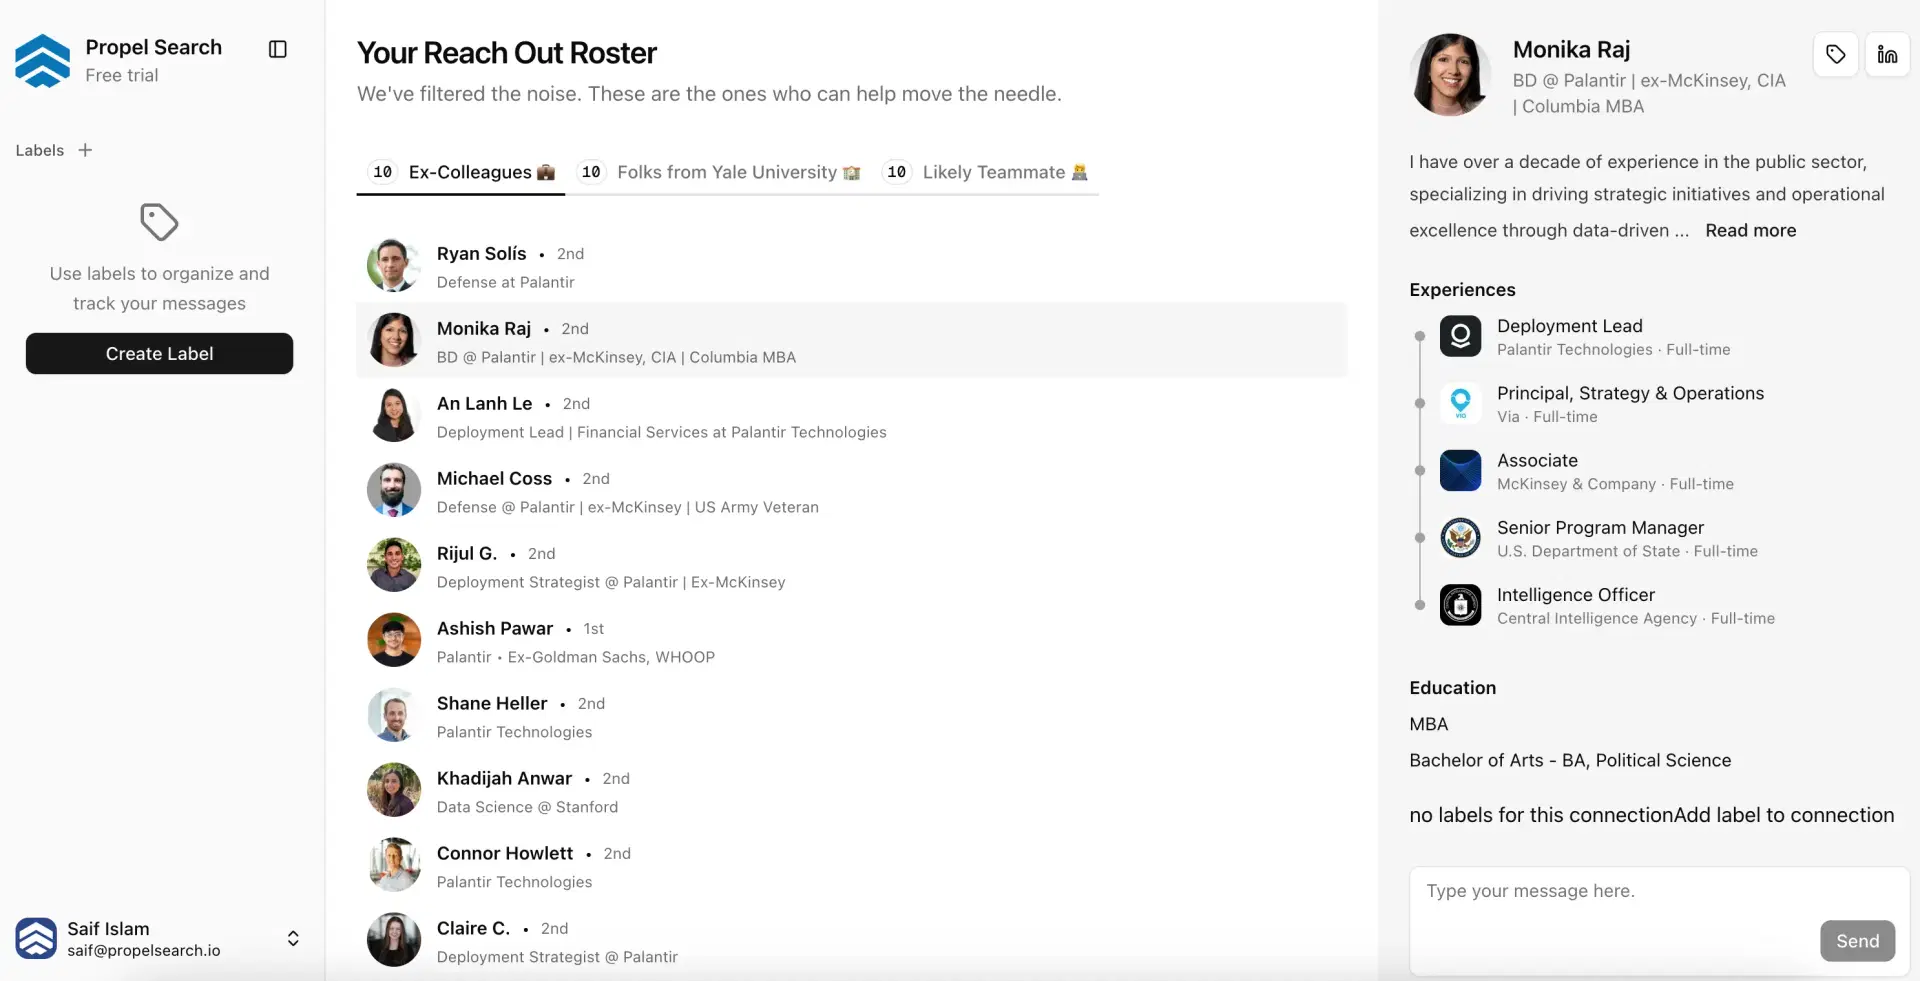Viewport: 1920px width, 981px height.
Task: Switch to the Ex-Colleagues tab
Action: [461, 172]
